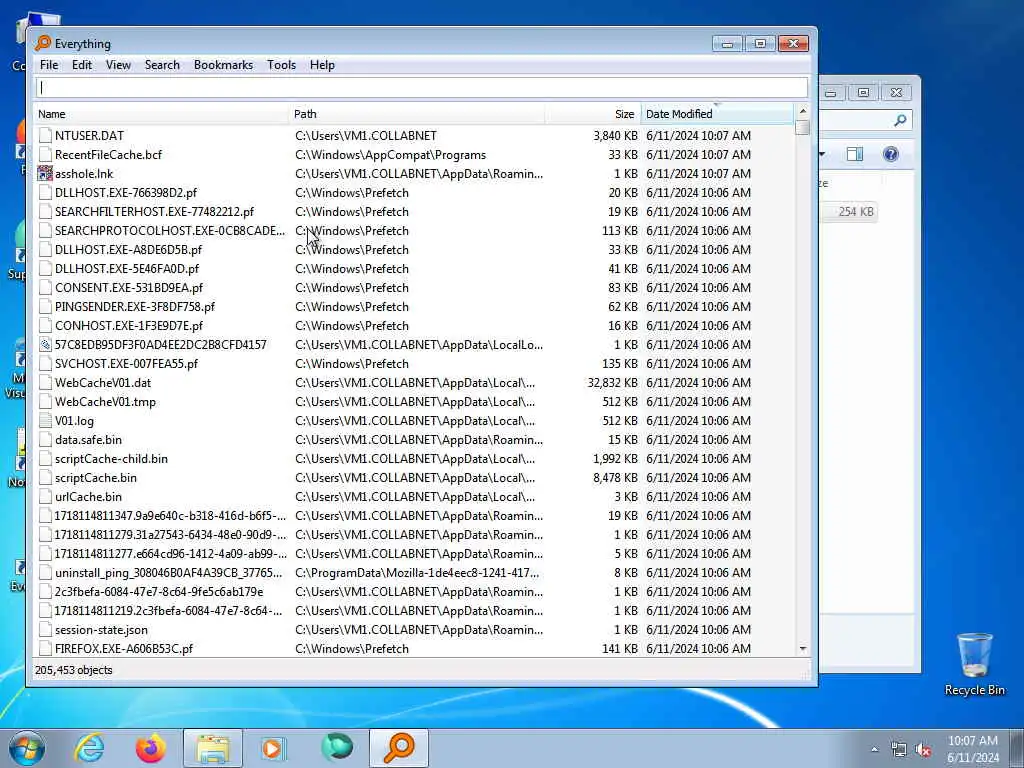Image resolution: width=1024 pixels, height=768 pixels.
Task: Open help in background Explorer window
Action: coord(891,154)
